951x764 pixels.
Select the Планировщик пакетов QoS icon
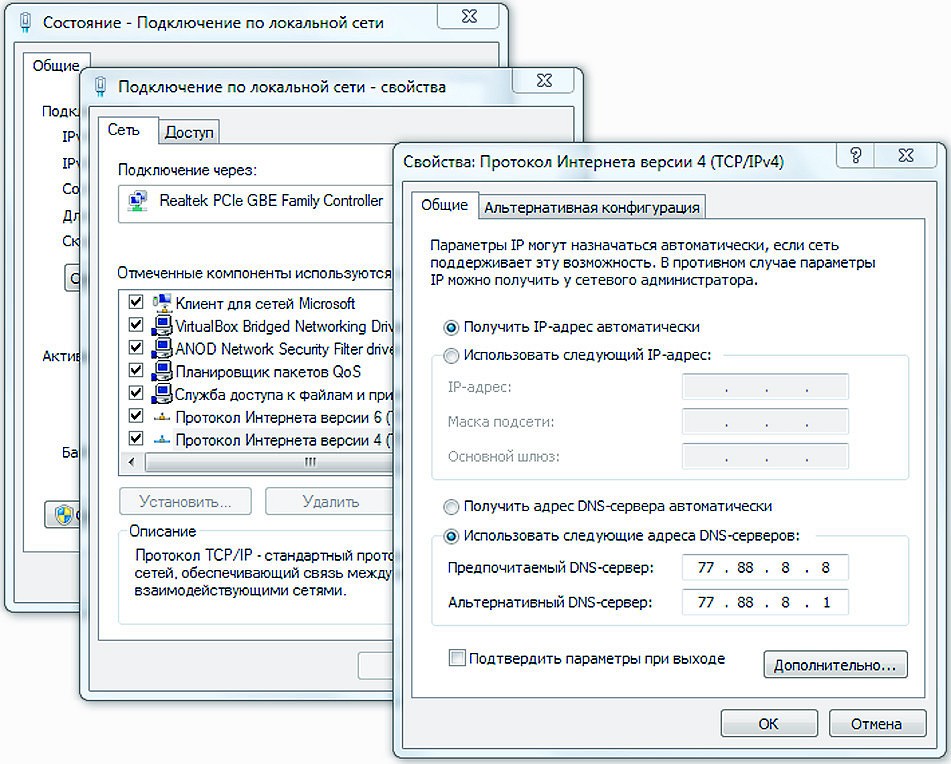161,371
